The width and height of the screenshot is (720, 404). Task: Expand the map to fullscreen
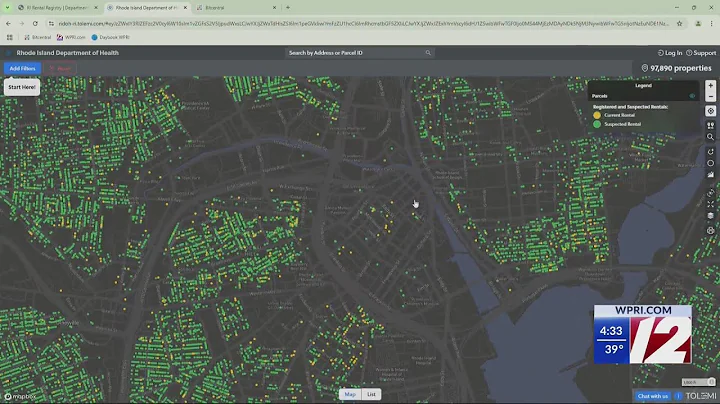710,204
